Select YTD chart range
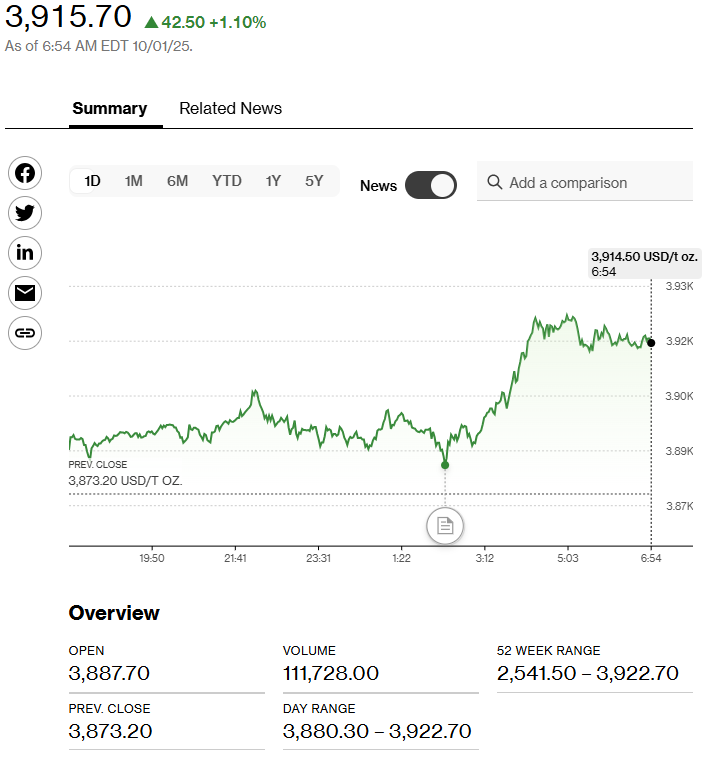 coord(227,181)
